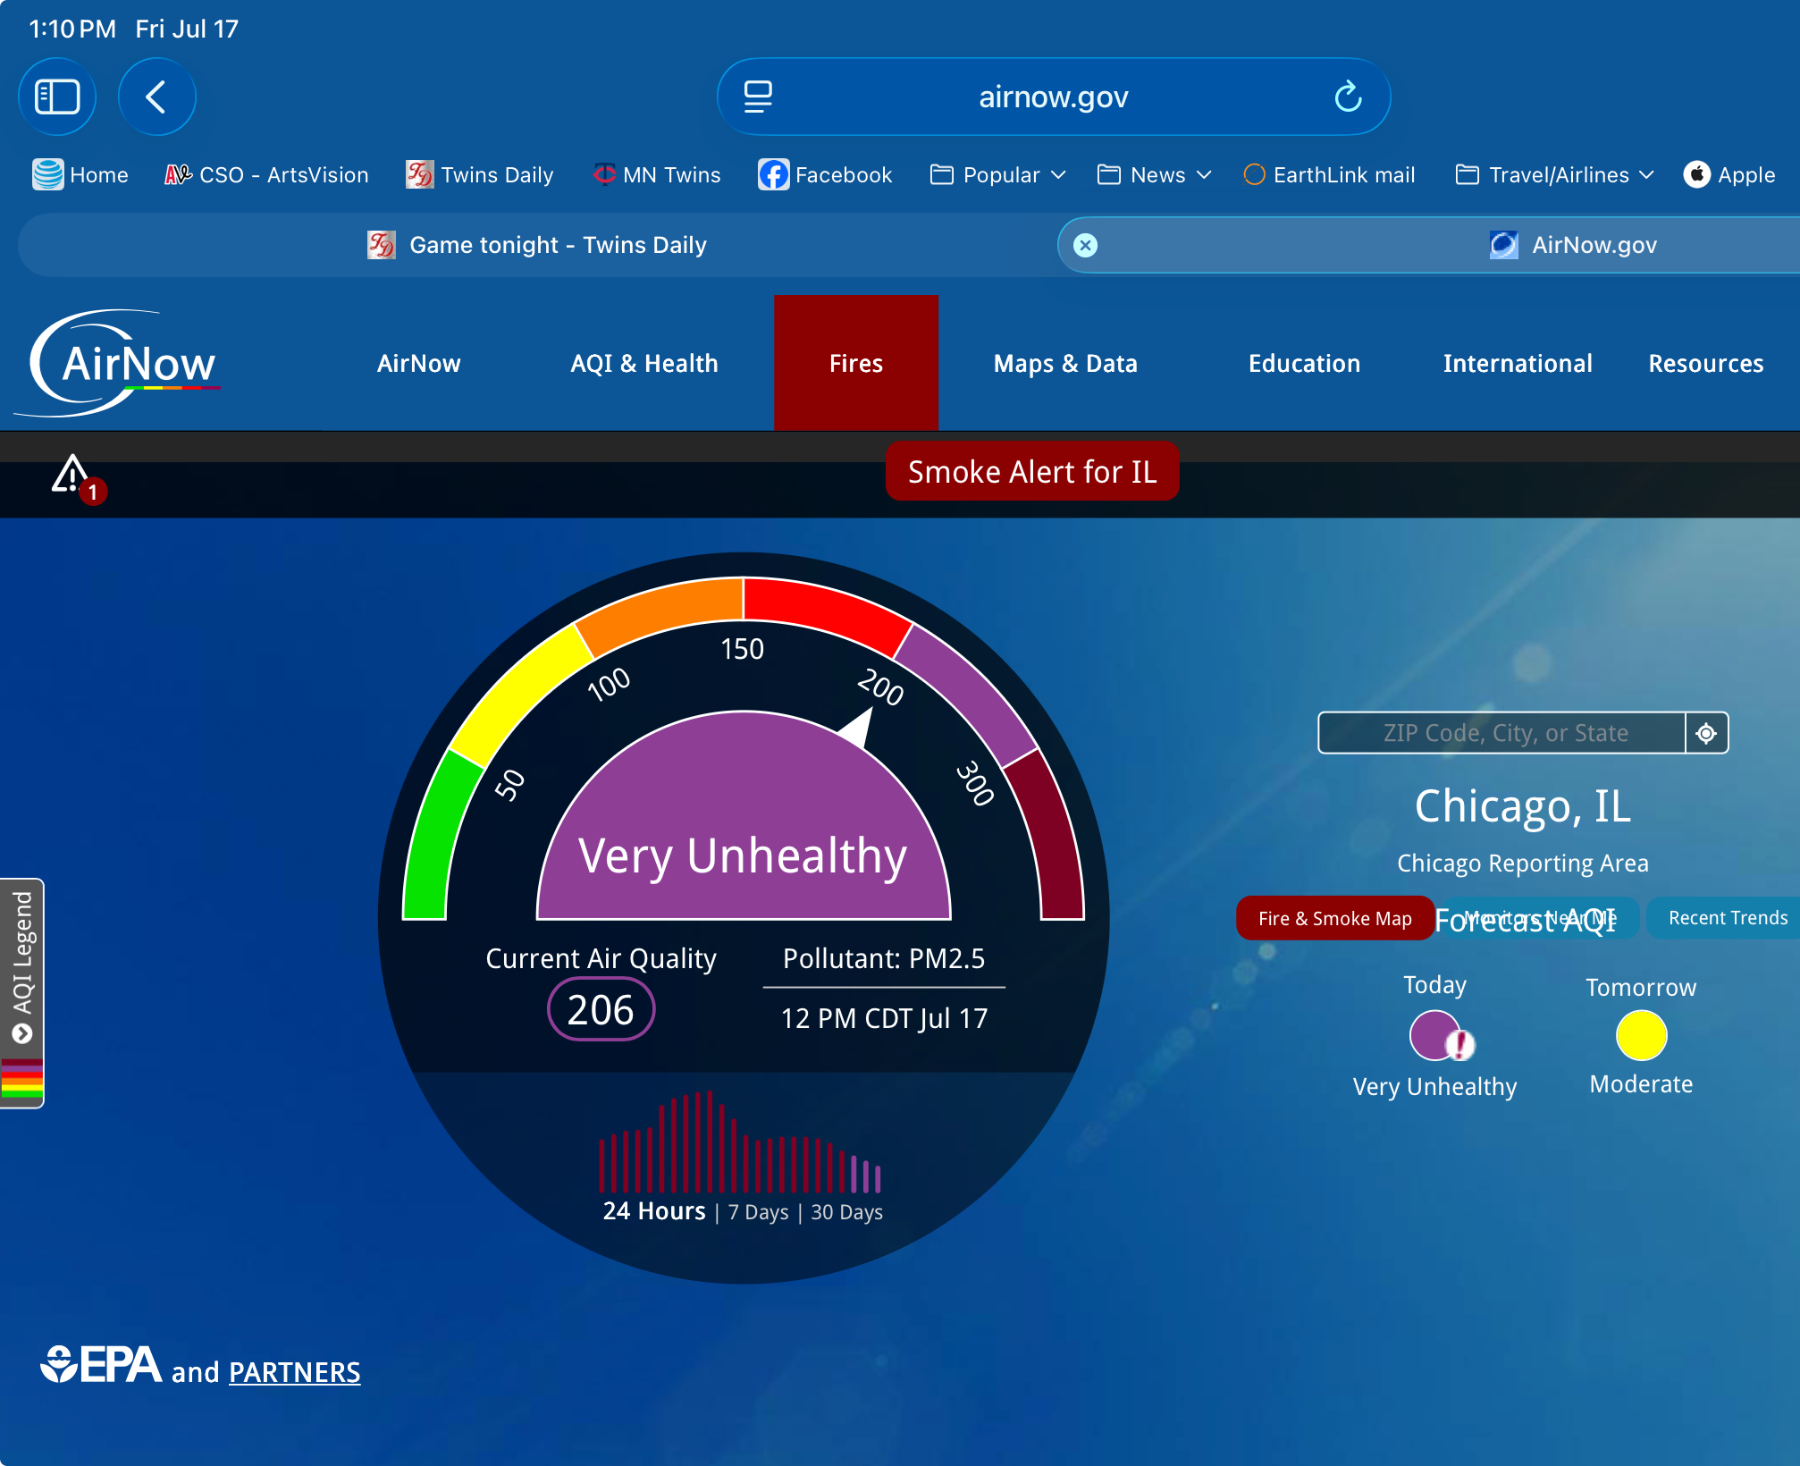This screenshot has width=1800, height=1466.
Task: Click the AirNow logo
Action: coord(117,363)
